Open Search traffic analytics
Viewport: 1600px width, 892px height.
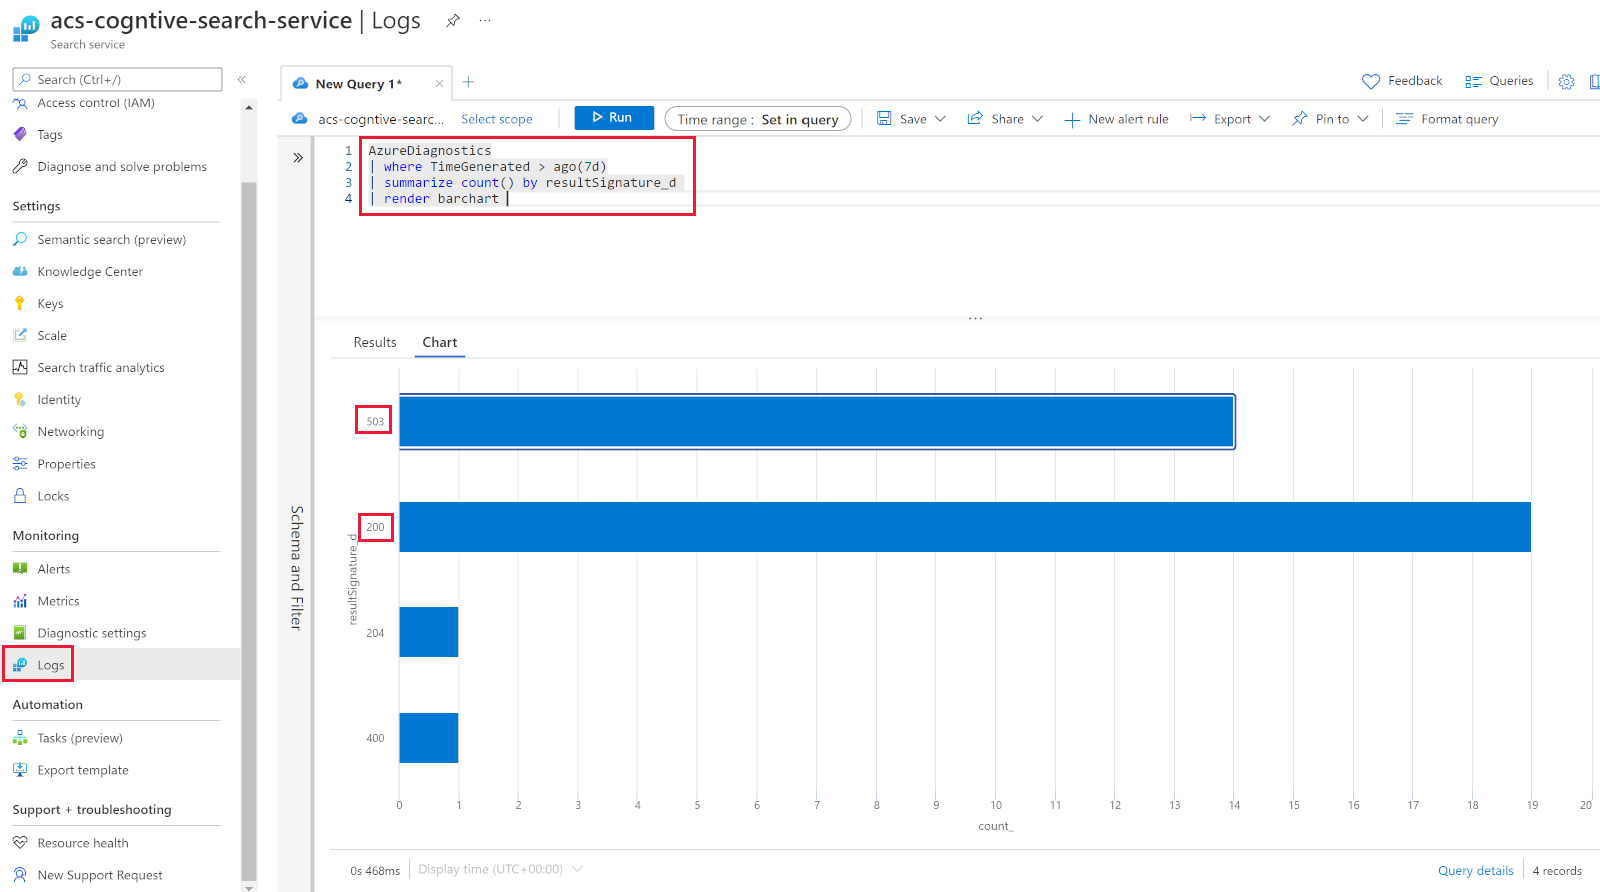101,368
